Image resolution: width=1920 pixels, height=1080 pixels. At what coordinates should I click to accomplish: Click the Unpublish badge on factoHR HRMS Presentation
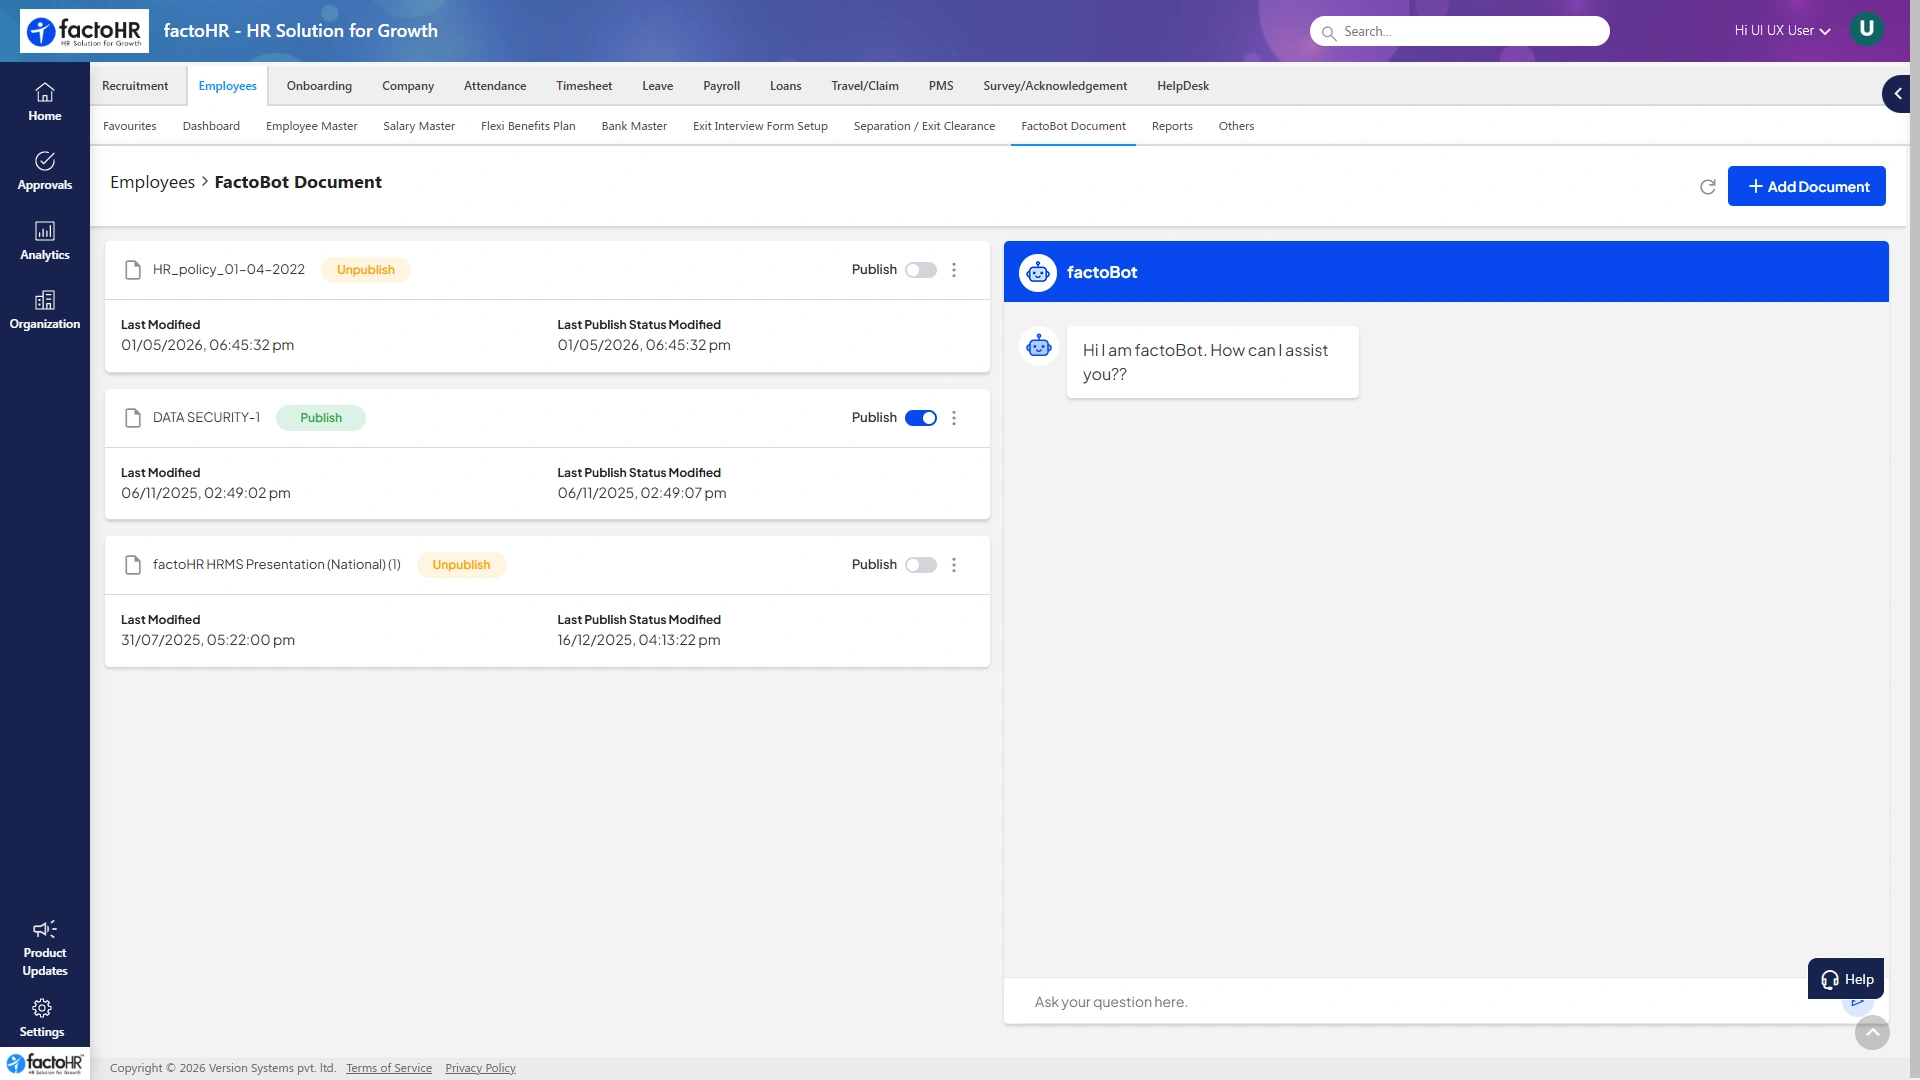click(461, 565)
